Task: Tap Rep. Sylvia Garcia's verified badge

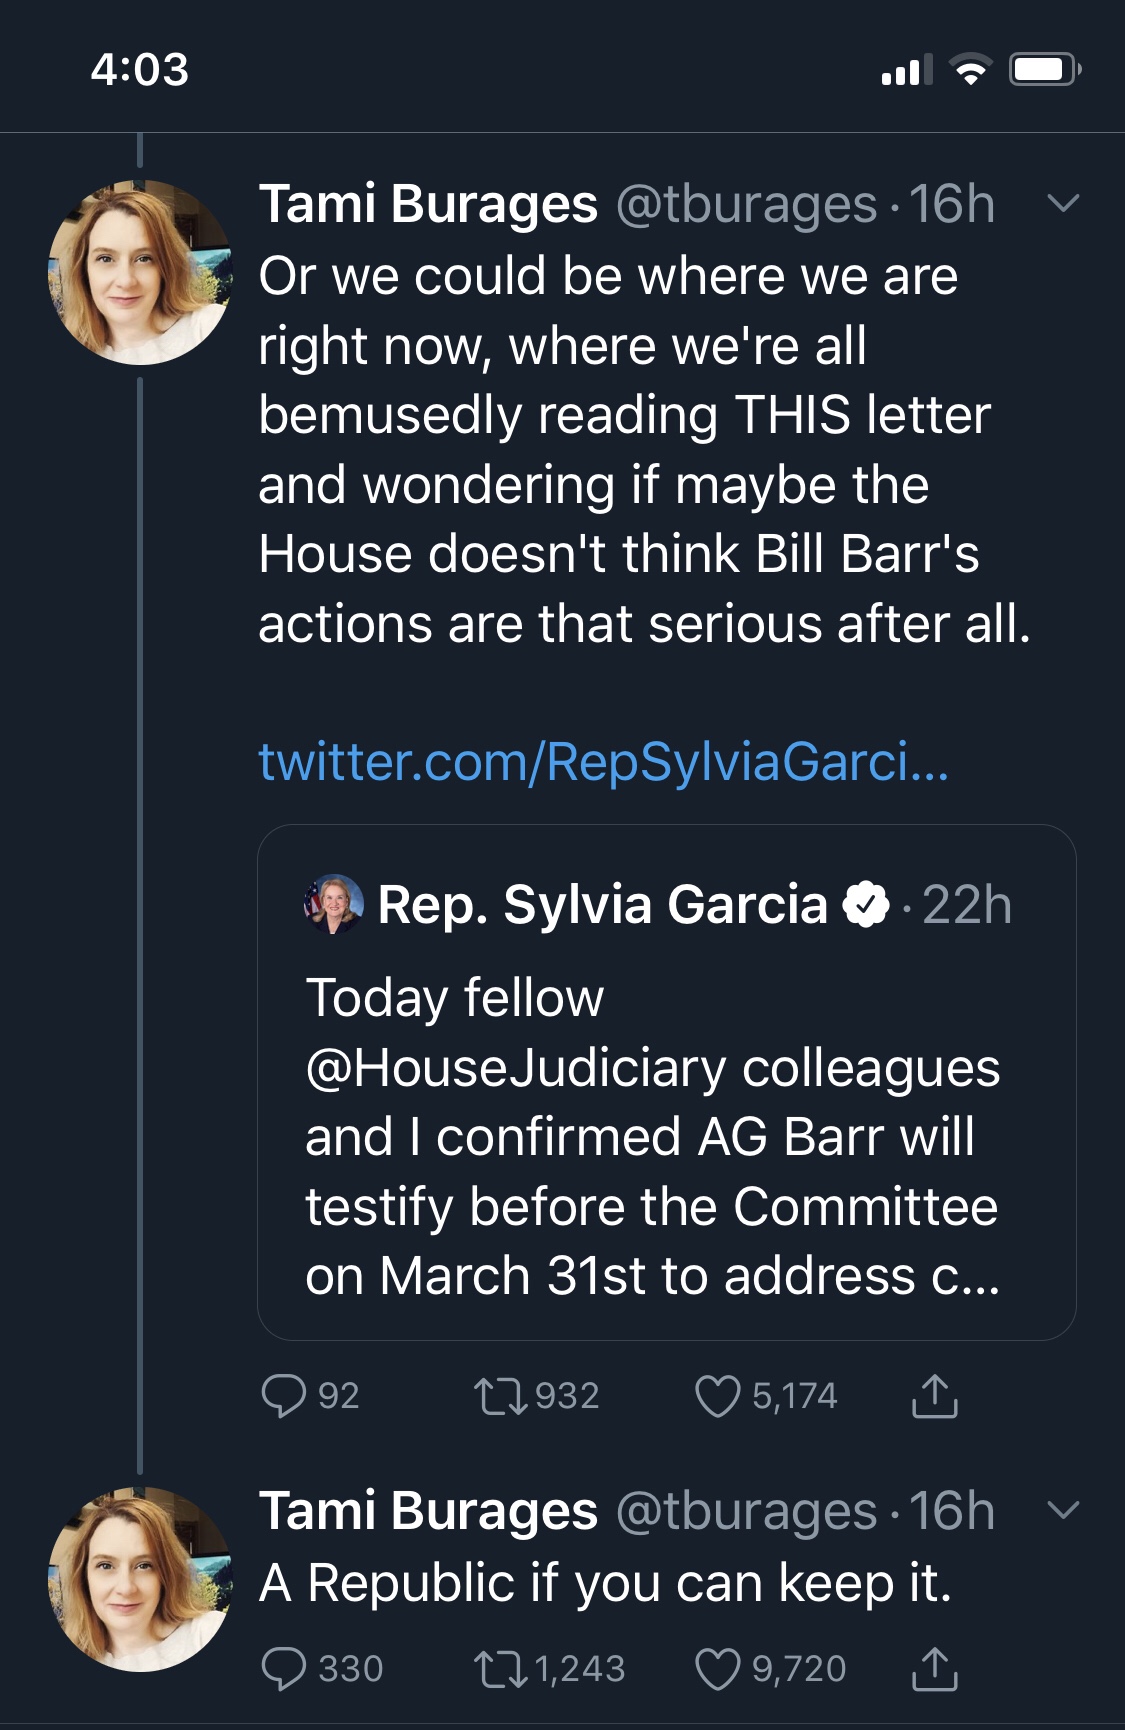Action: point(866,905)
